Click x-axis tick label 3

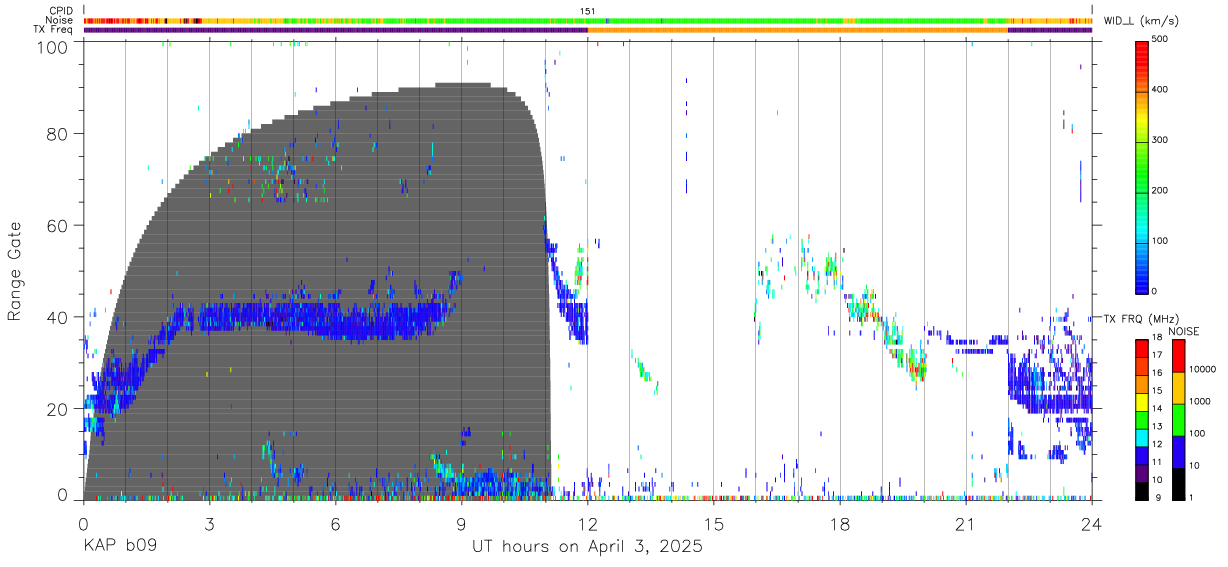click(210, 524)
